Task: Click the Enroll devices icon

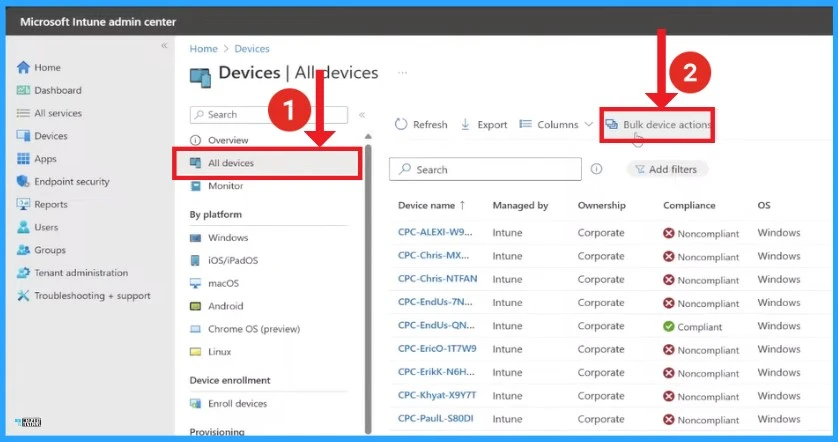Action: click(196, 404)
